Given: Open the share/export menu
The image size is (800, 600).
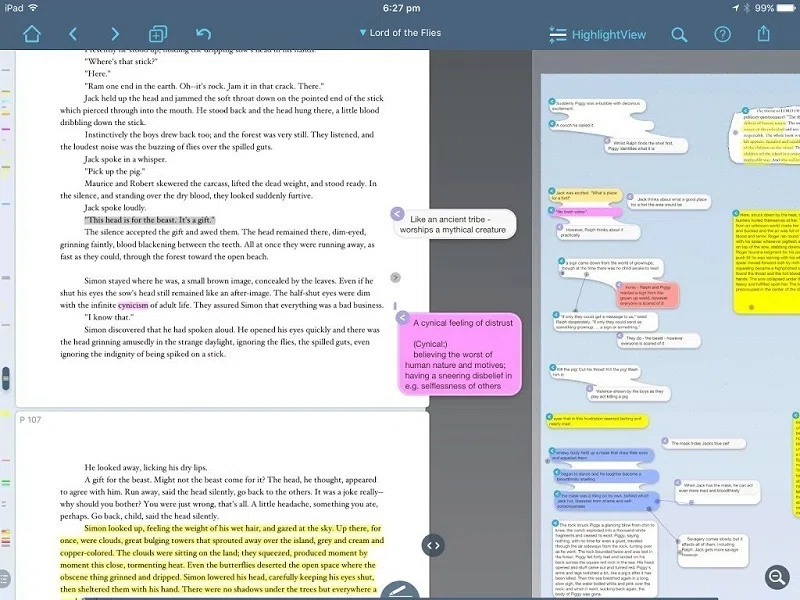Looking at the screenshot, I should [763, 34].
